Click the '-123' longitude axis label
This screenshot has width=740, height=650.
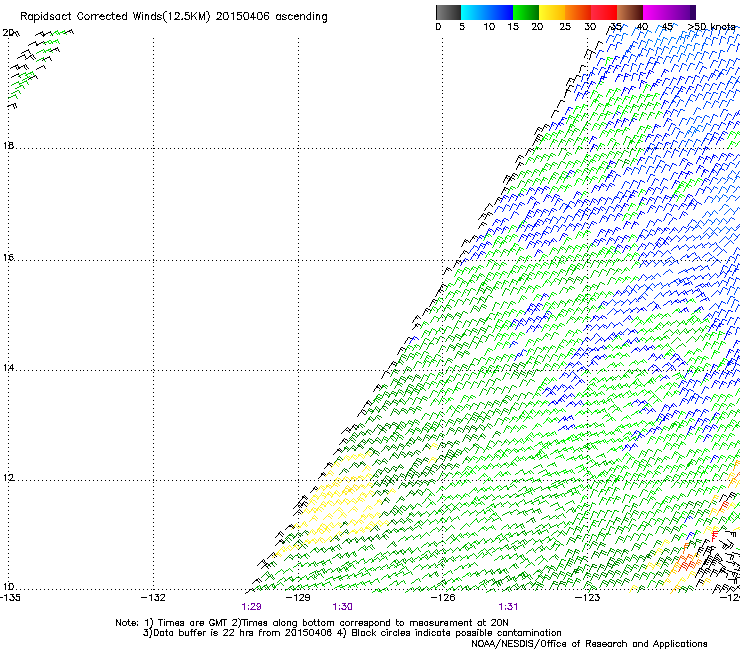588,598
